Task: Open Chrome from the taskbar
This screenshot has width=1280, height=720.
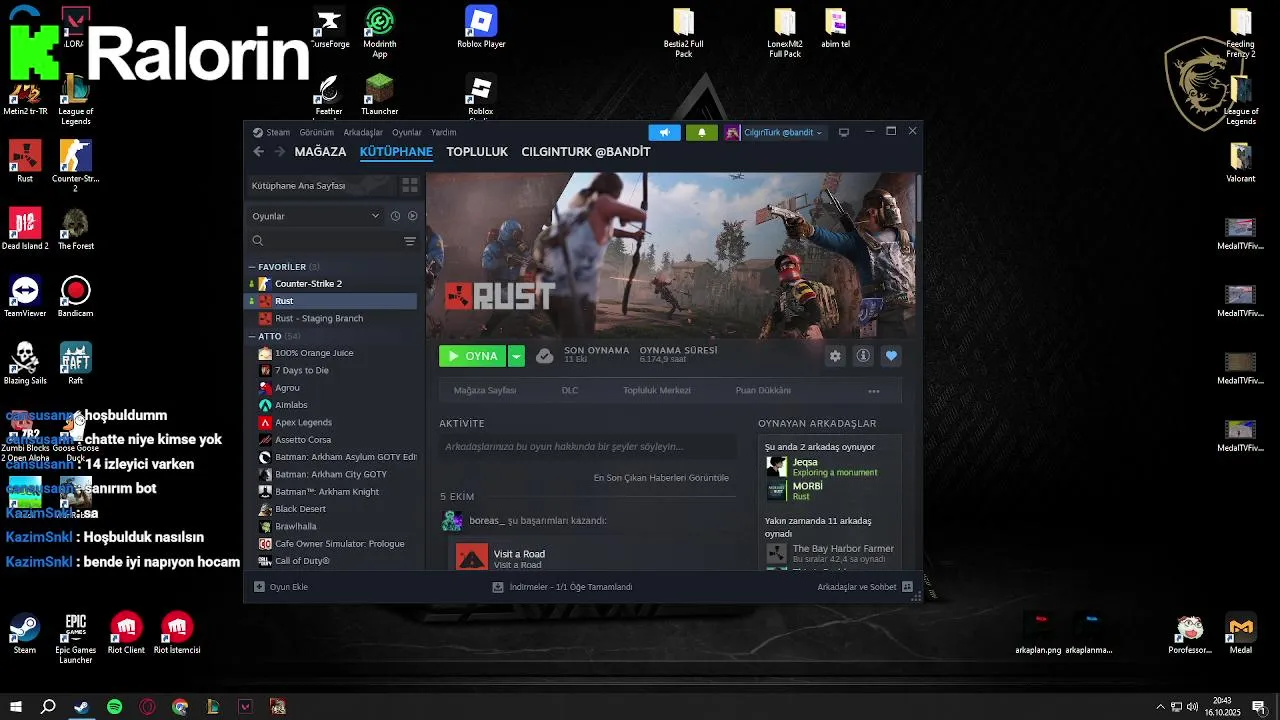Action: point(180,707)
